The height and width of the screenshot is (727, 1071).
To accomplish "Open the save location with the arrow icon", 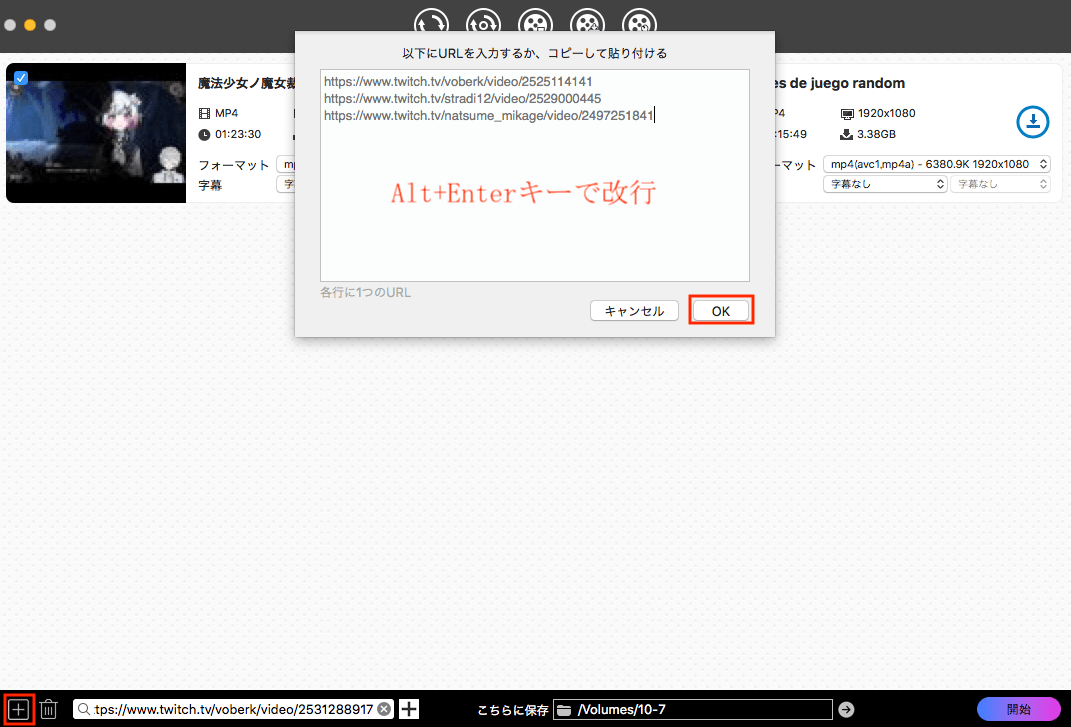I will point(846,710).
